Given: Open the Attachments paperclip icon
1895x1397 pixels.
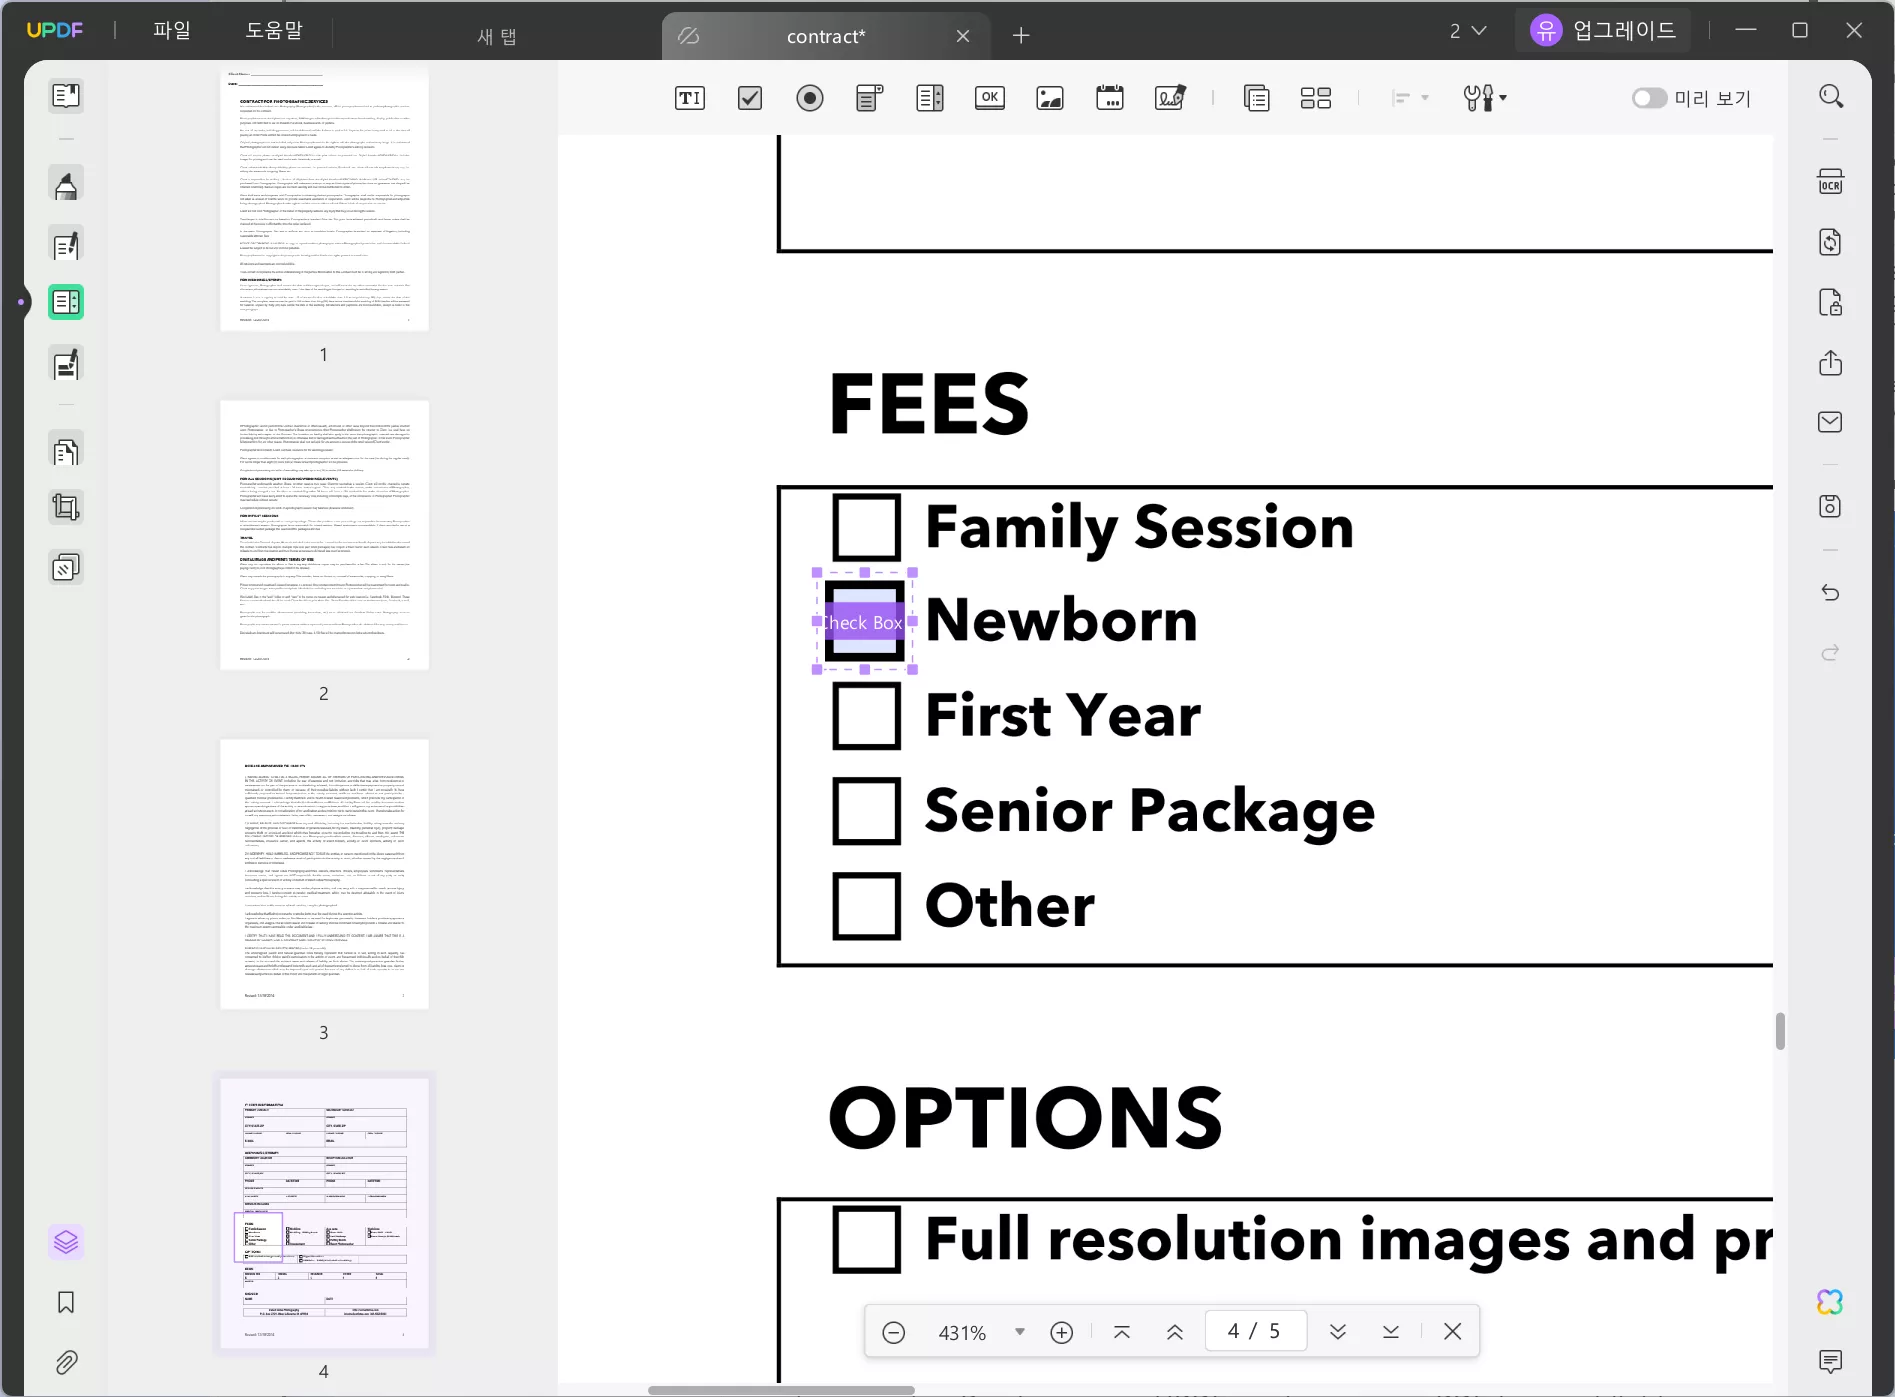Looking at the screenshot, I should tap(66, 1362).
